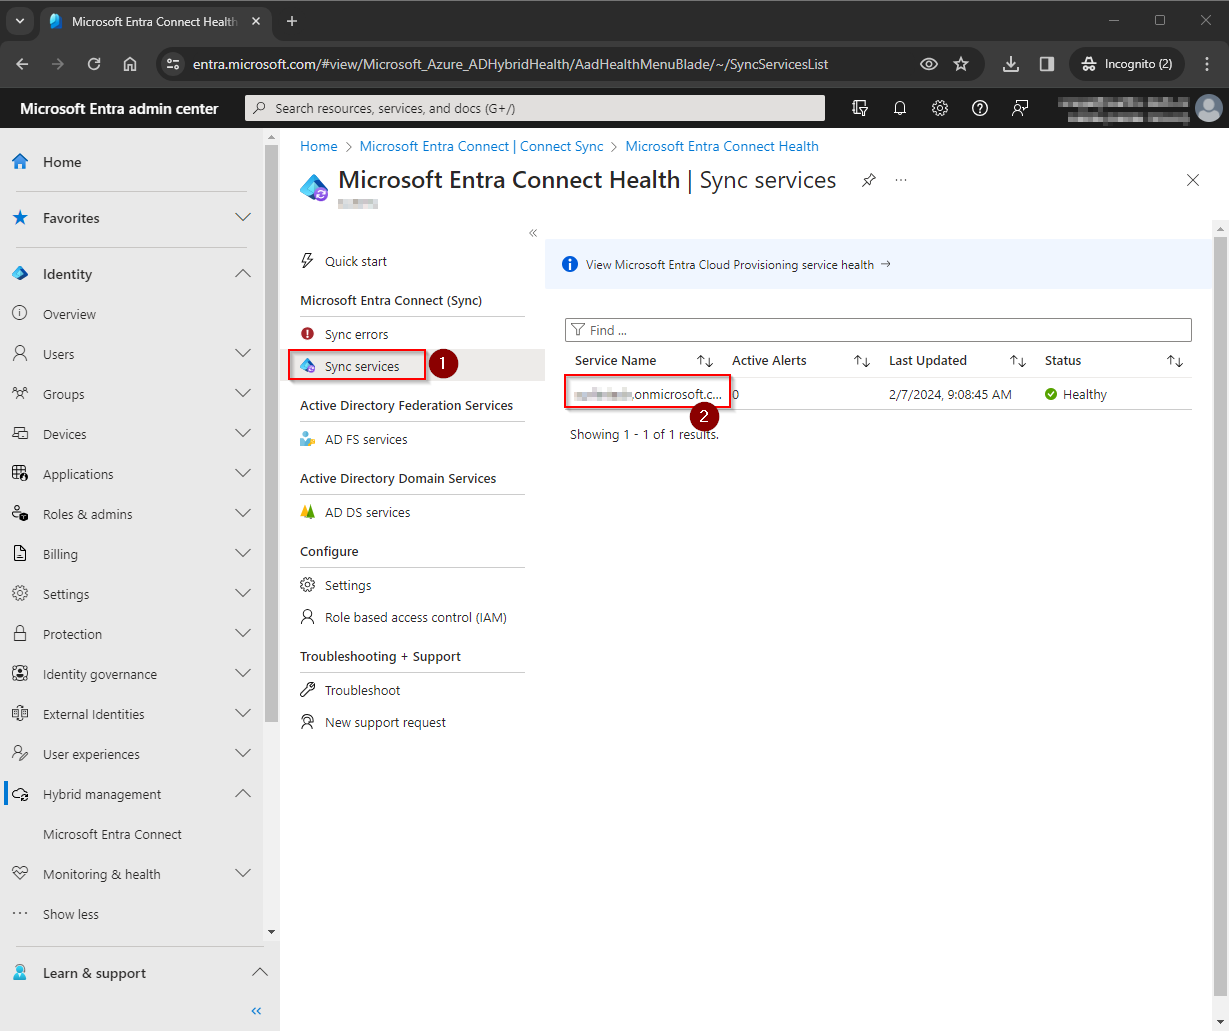Open AD FS services menu item
Image resolution: width=1229 pixels, height=1031 pixels.
click(x=366, y=439)
